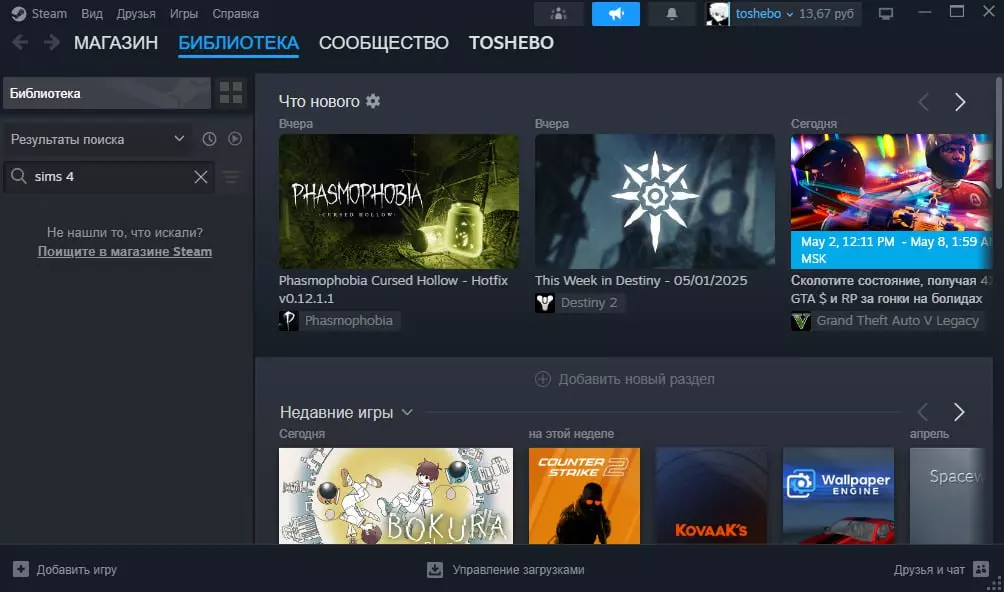Click the sims 4 search field
The image size is (1004, 592).
coord(109,177)
